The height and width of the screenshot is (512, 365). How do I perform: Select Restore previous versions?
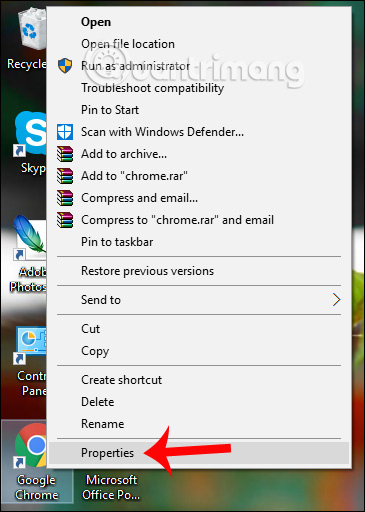(199, 271)
